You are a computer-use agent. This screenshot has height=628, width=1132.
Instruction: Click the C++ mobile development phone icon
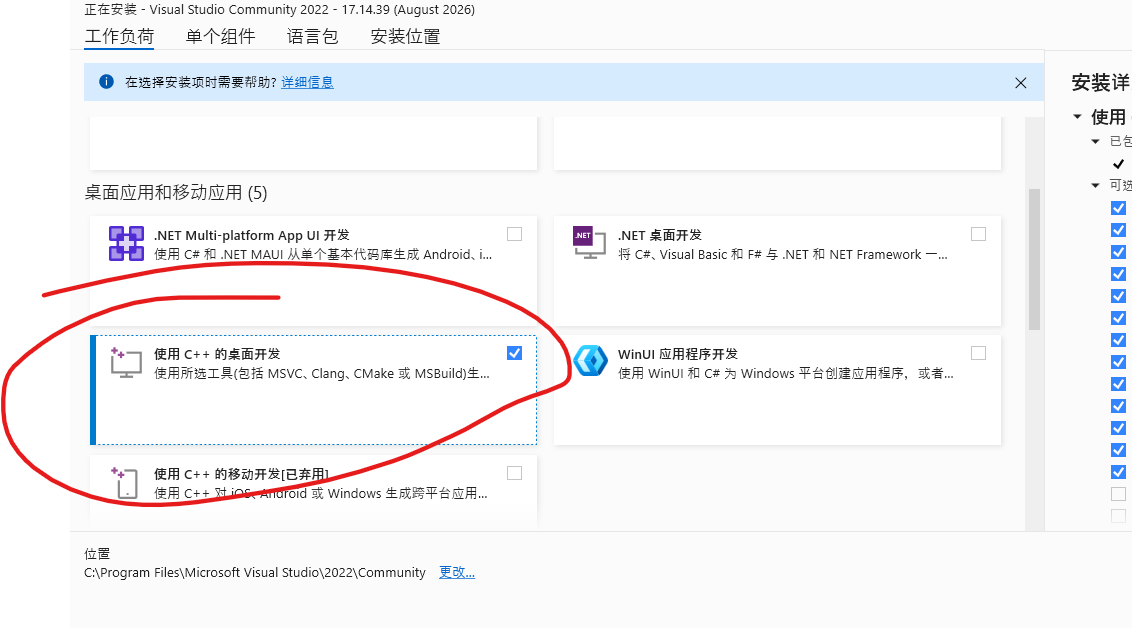pyautogui.click(x=125, y=482)
